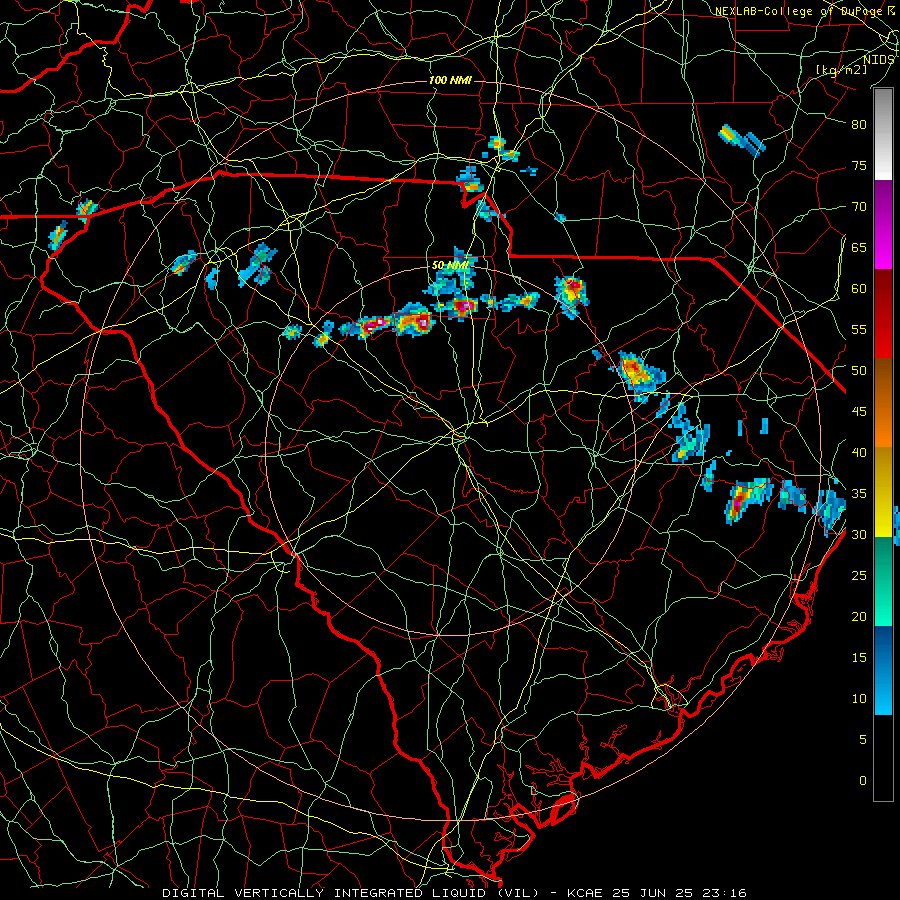Click color scale value 50
The height and width of the screenshot is (900, 900).
(859, 370)
